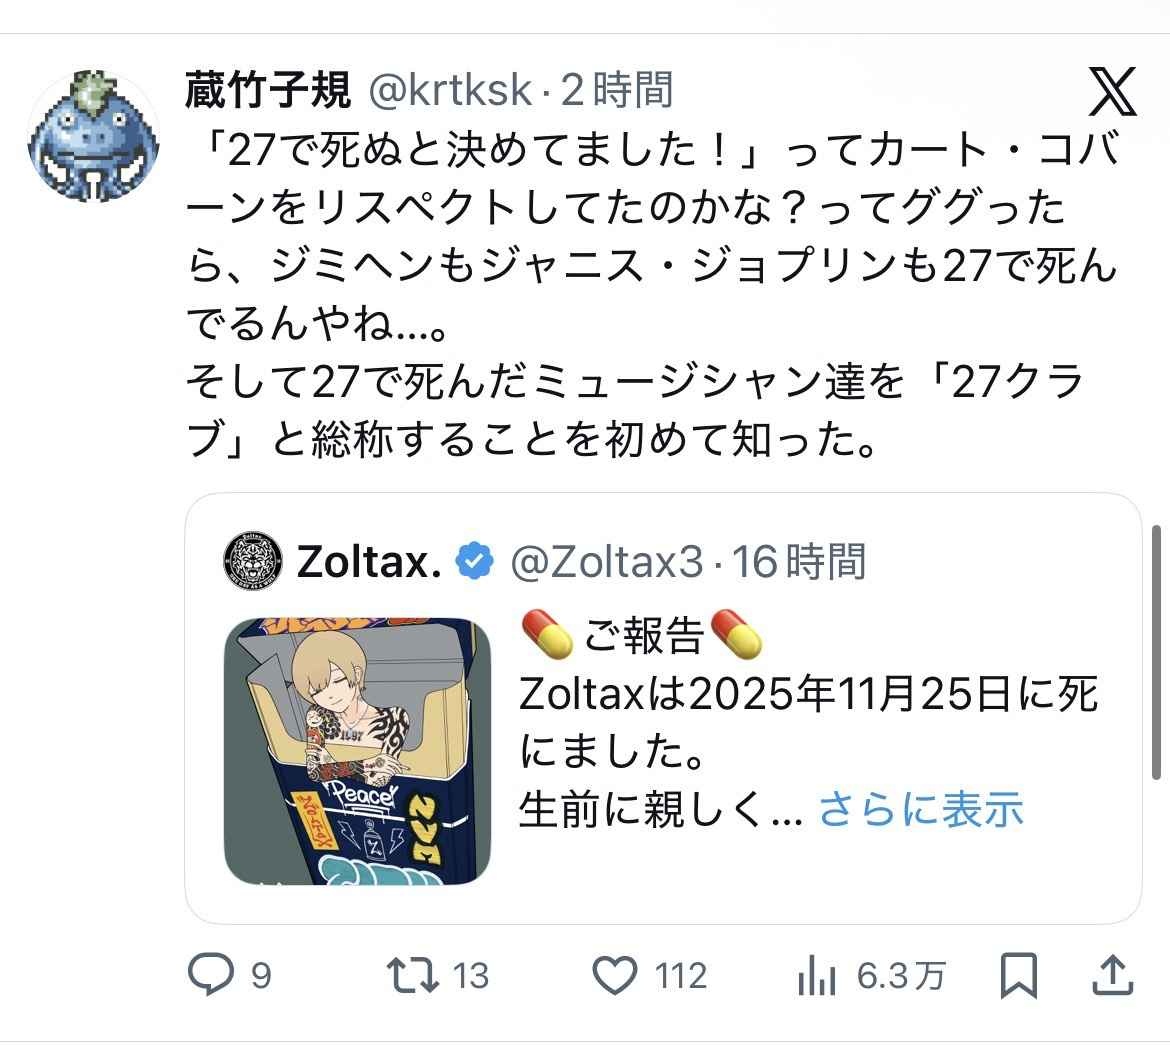
Task: Open the @Zoltax3 handle
Action: click(607, 561)
